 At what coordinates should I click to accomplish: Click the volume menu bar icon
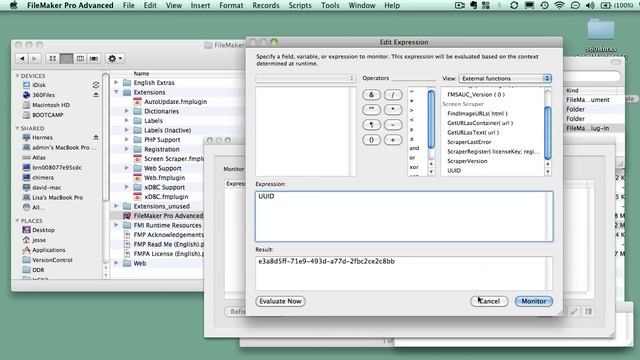(590, 5)
